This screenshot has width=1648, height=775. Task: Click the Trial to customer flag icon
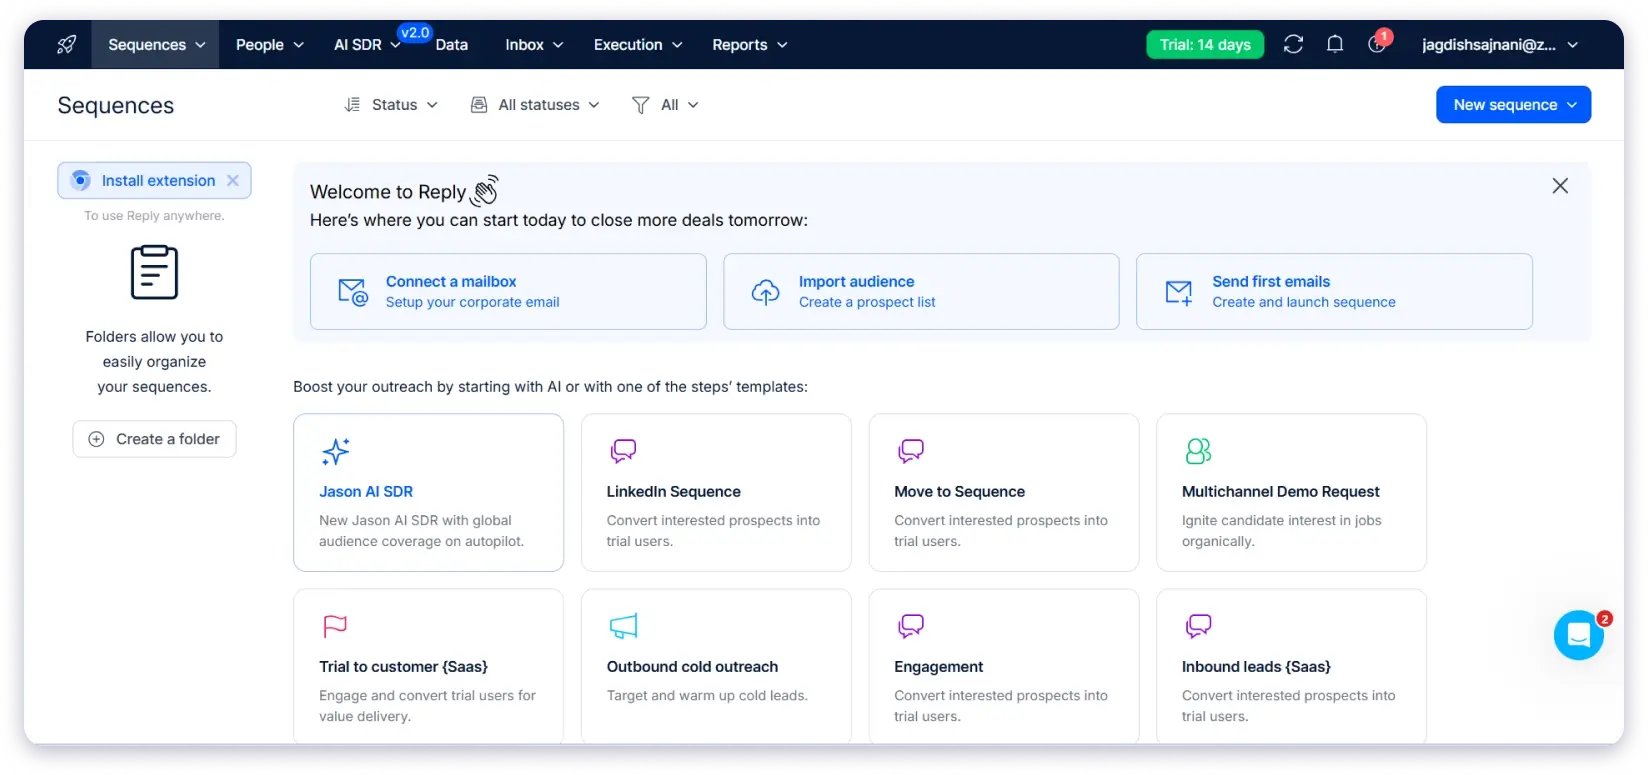(x=335, y=627)
